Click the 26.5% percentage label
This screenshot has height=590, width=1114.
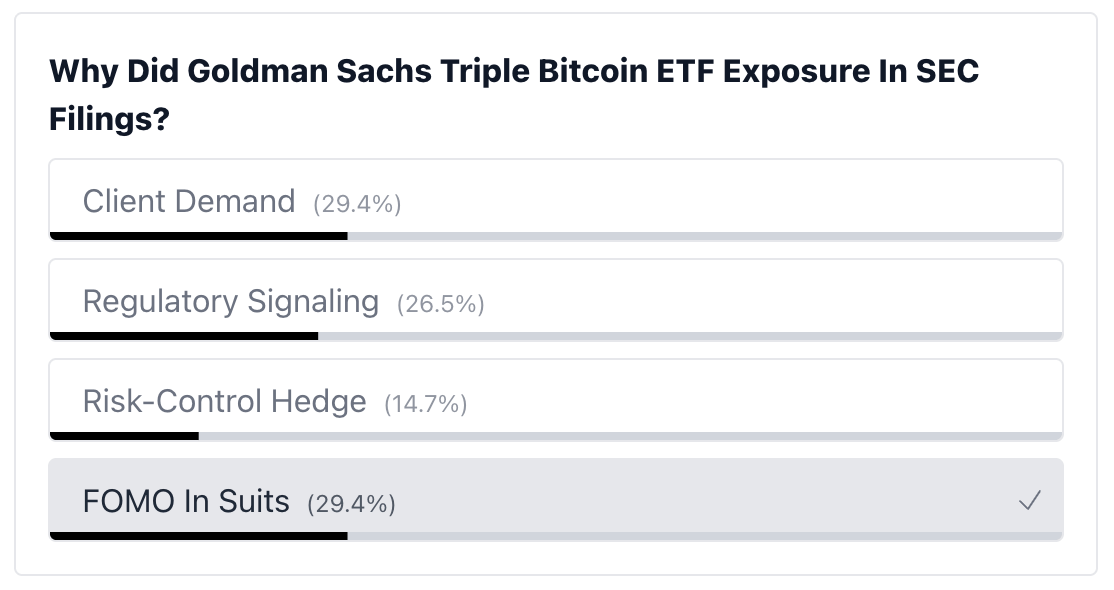440,304
